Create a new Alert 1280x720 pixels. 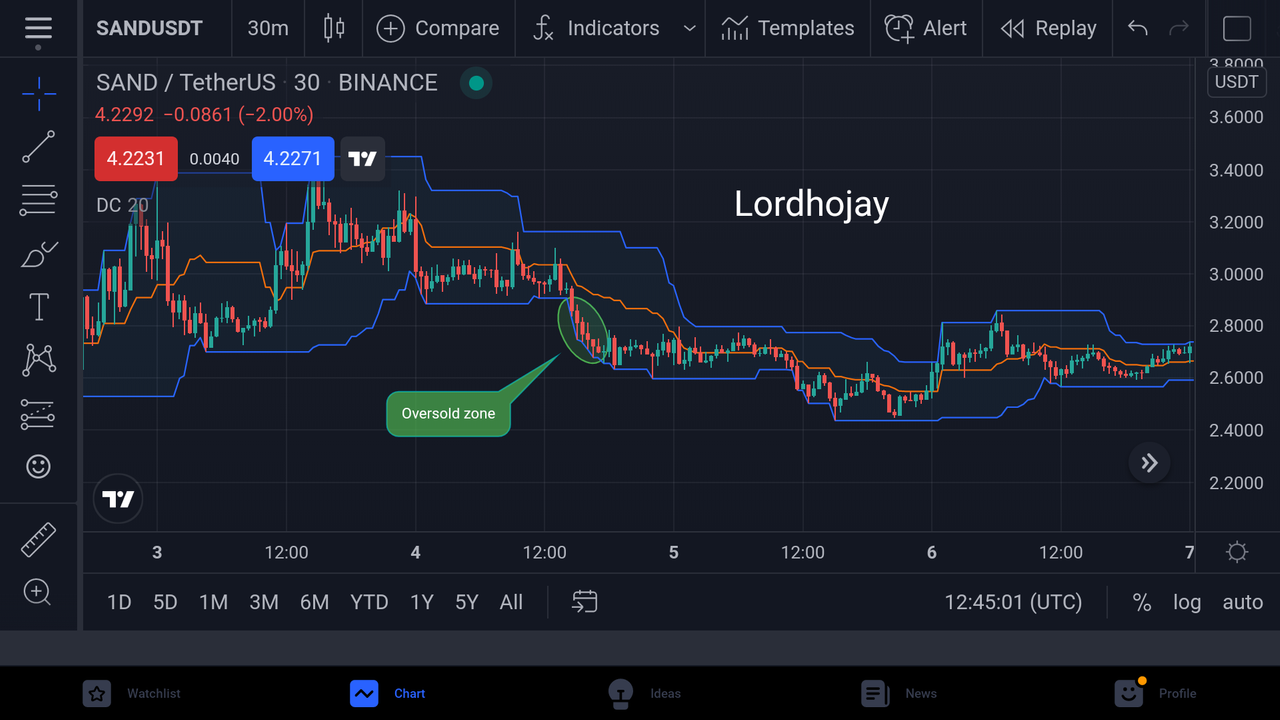tap(926, 28)
